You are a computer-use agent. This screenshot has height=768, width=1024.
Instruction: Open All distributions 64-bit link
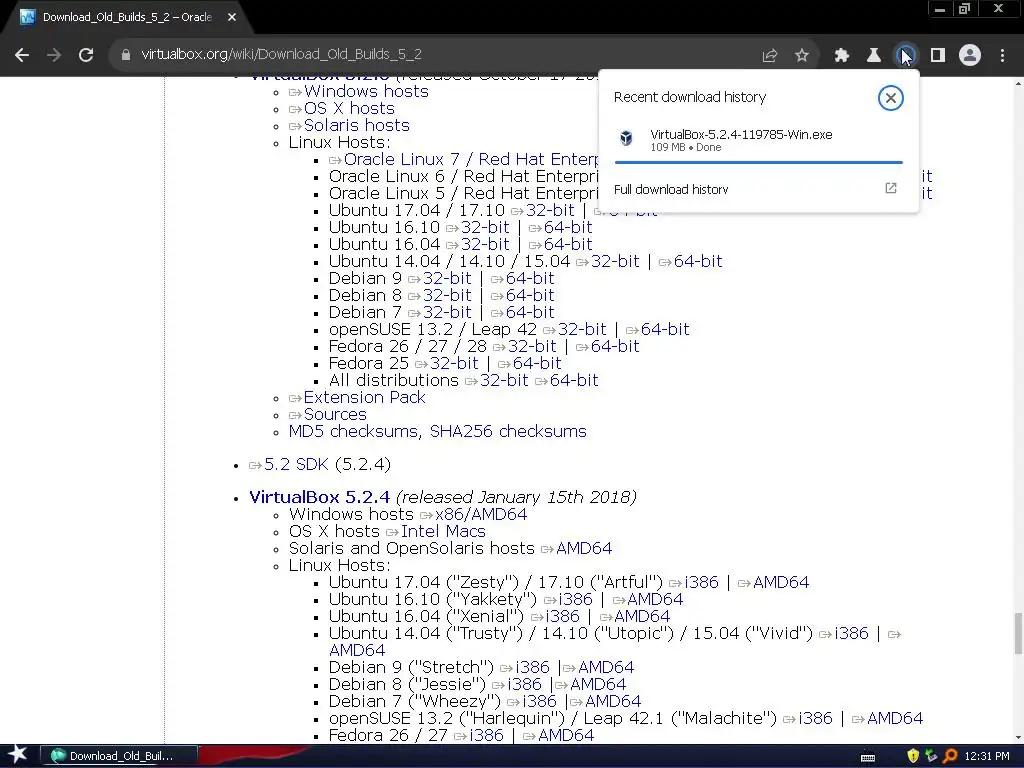pyautogui.click(x=573, y=380)
